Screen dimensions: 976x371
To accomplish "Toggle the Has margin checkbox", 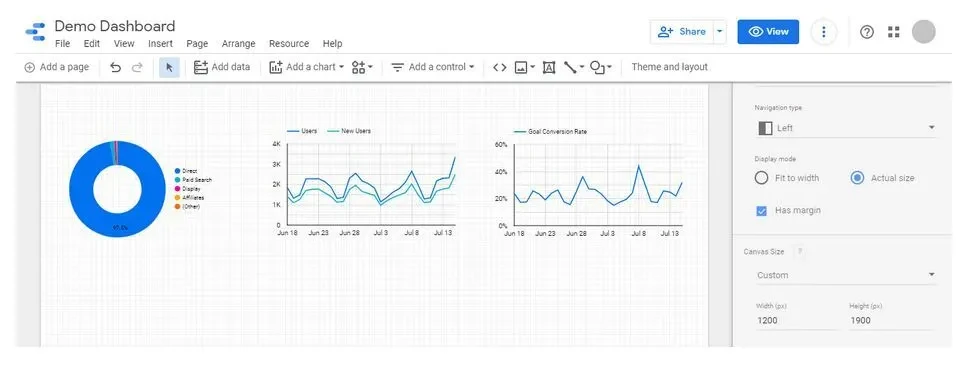I will click(761, 211).
